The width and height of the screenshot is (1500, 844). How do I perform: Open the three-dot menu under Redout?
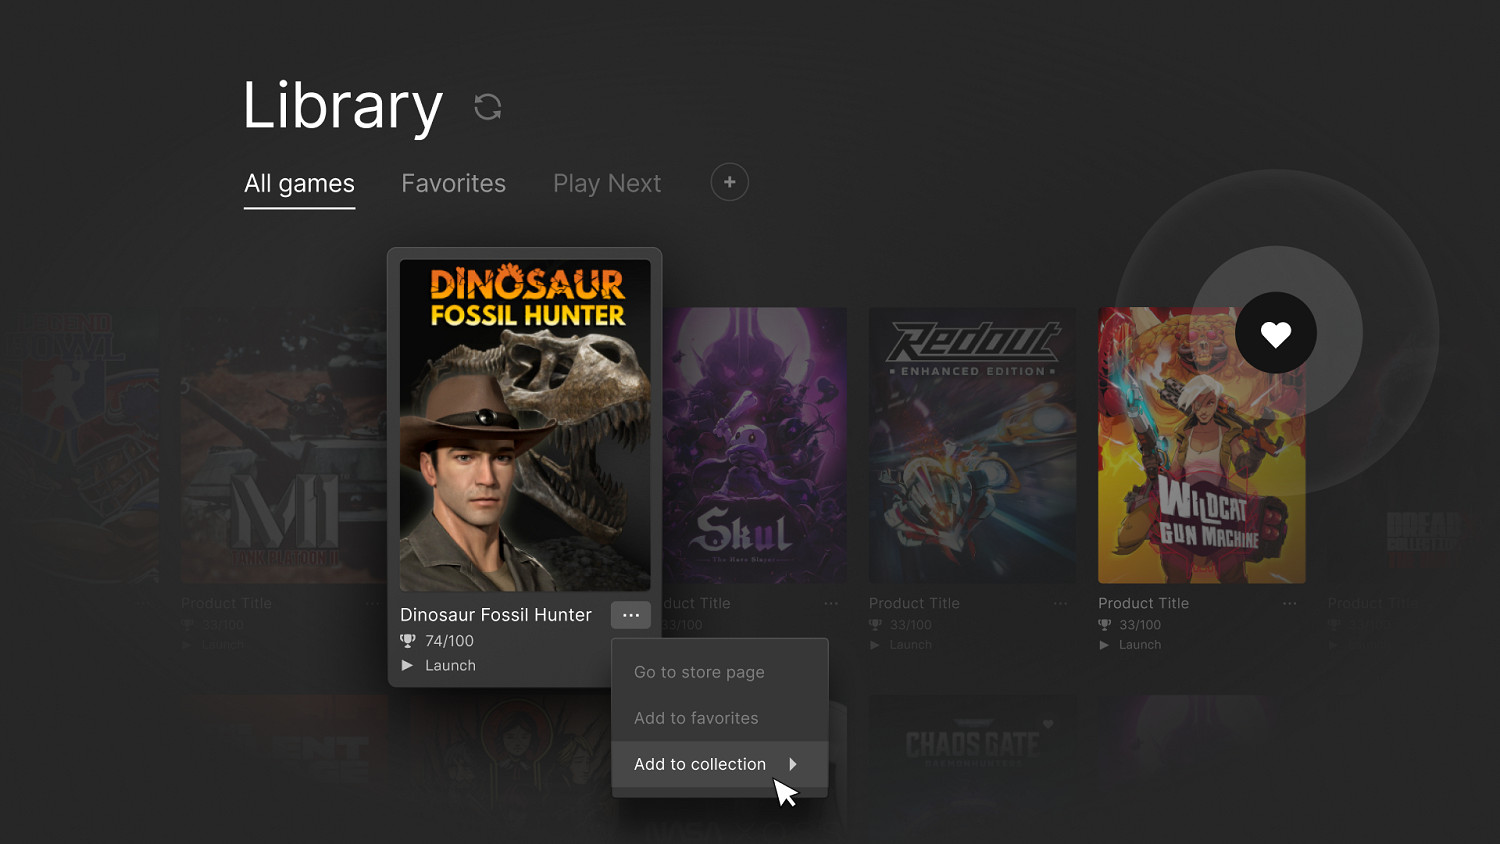pyautogui.click(x=1060, y=604)
